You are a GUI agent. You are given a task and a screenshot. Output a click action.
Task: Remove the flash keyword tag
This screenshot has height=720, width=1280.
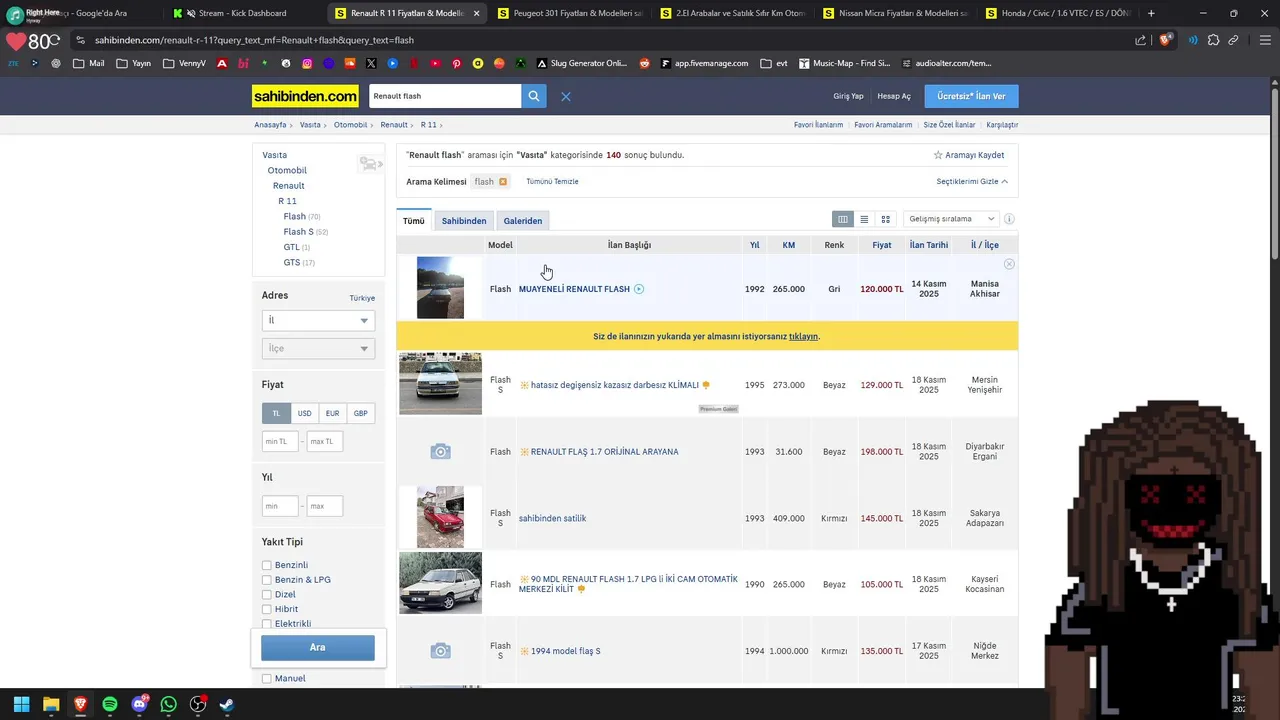[x=503, y=182]
